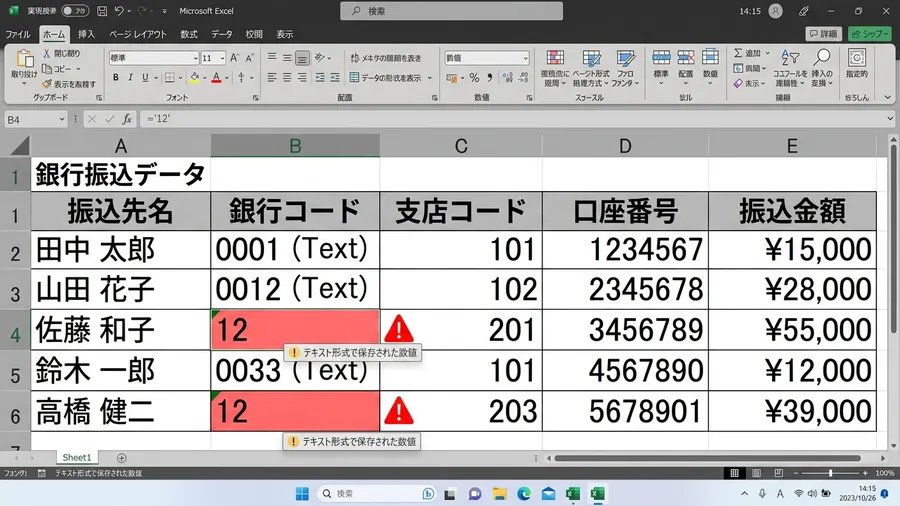Open the Find & Select magnifier menu
This screenshot has width=900, height=506.
pyautogui.click(x=822, y=68)
